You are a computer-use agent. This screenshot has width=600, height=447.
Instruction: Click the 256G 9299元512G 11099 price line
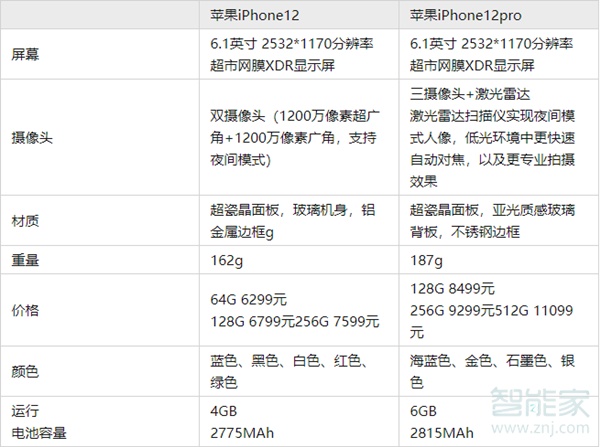click(x=491, y=310)
